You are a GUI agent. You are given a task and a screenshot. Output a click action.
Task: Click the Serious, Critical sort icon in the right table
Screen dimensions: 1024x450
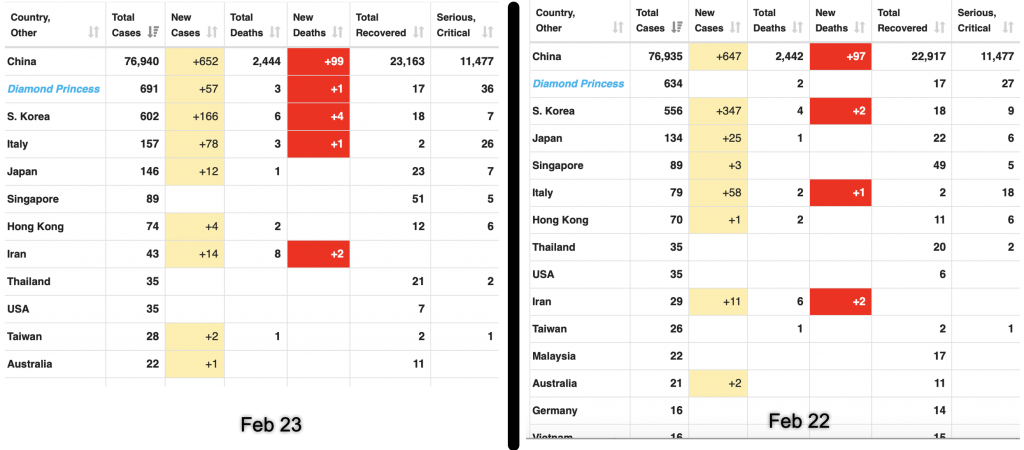(x=1007, y=28)
